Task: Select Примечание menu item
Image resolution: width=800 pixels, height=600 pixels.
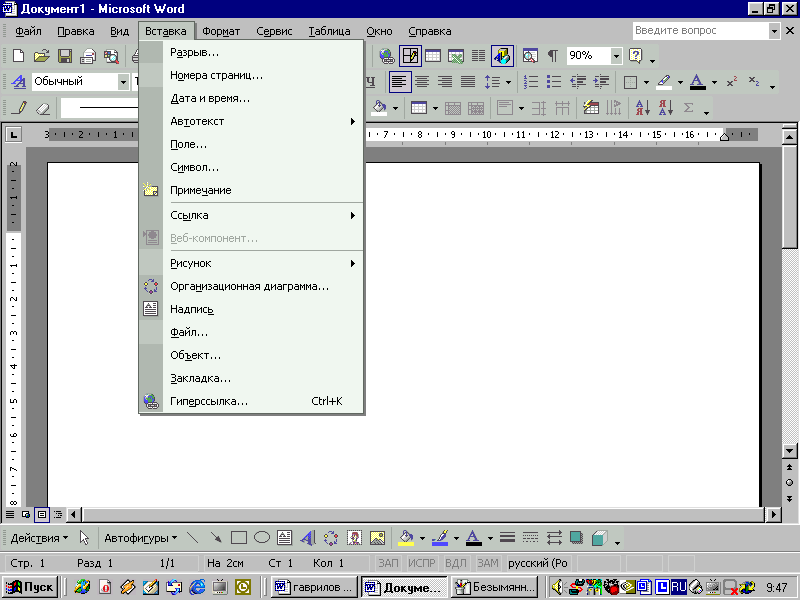Action: pos(252,190)
